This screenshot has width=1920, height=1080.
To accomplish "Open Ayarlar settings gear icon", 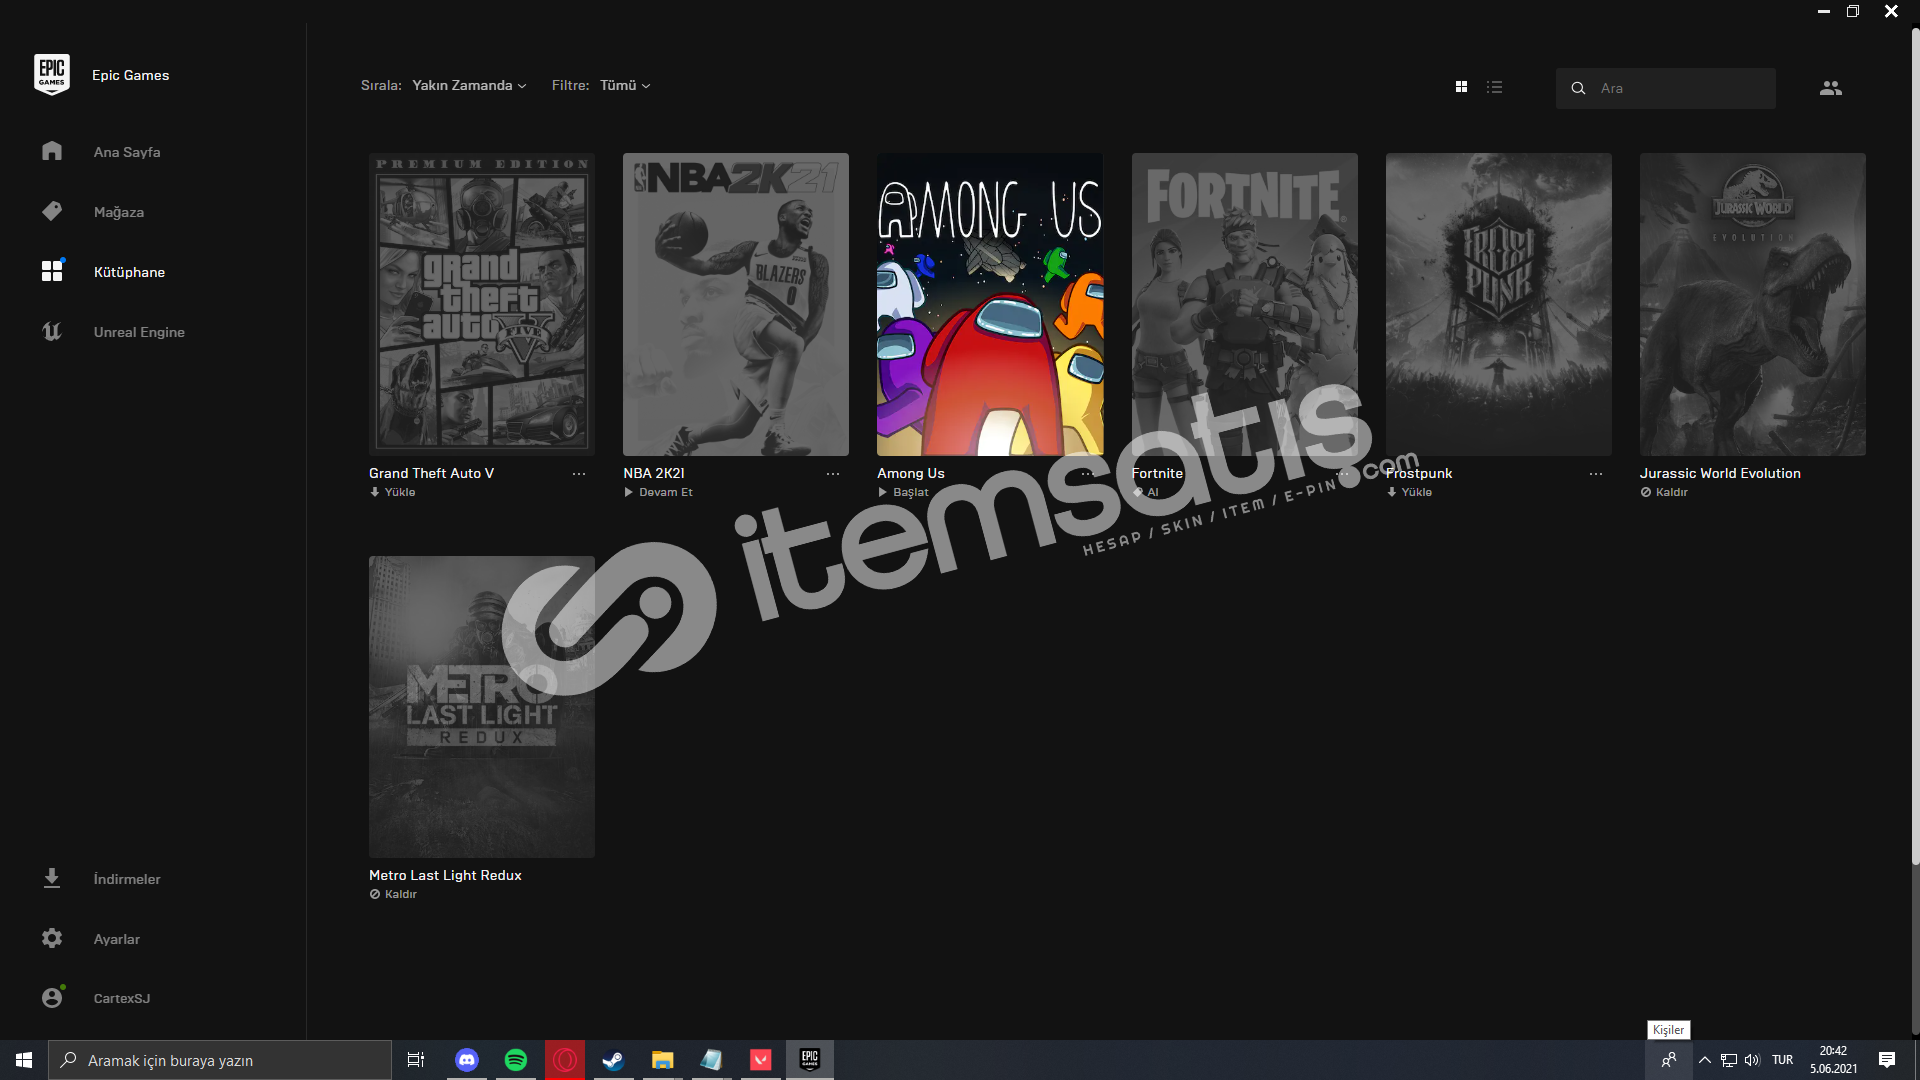I will click(52, 938).
